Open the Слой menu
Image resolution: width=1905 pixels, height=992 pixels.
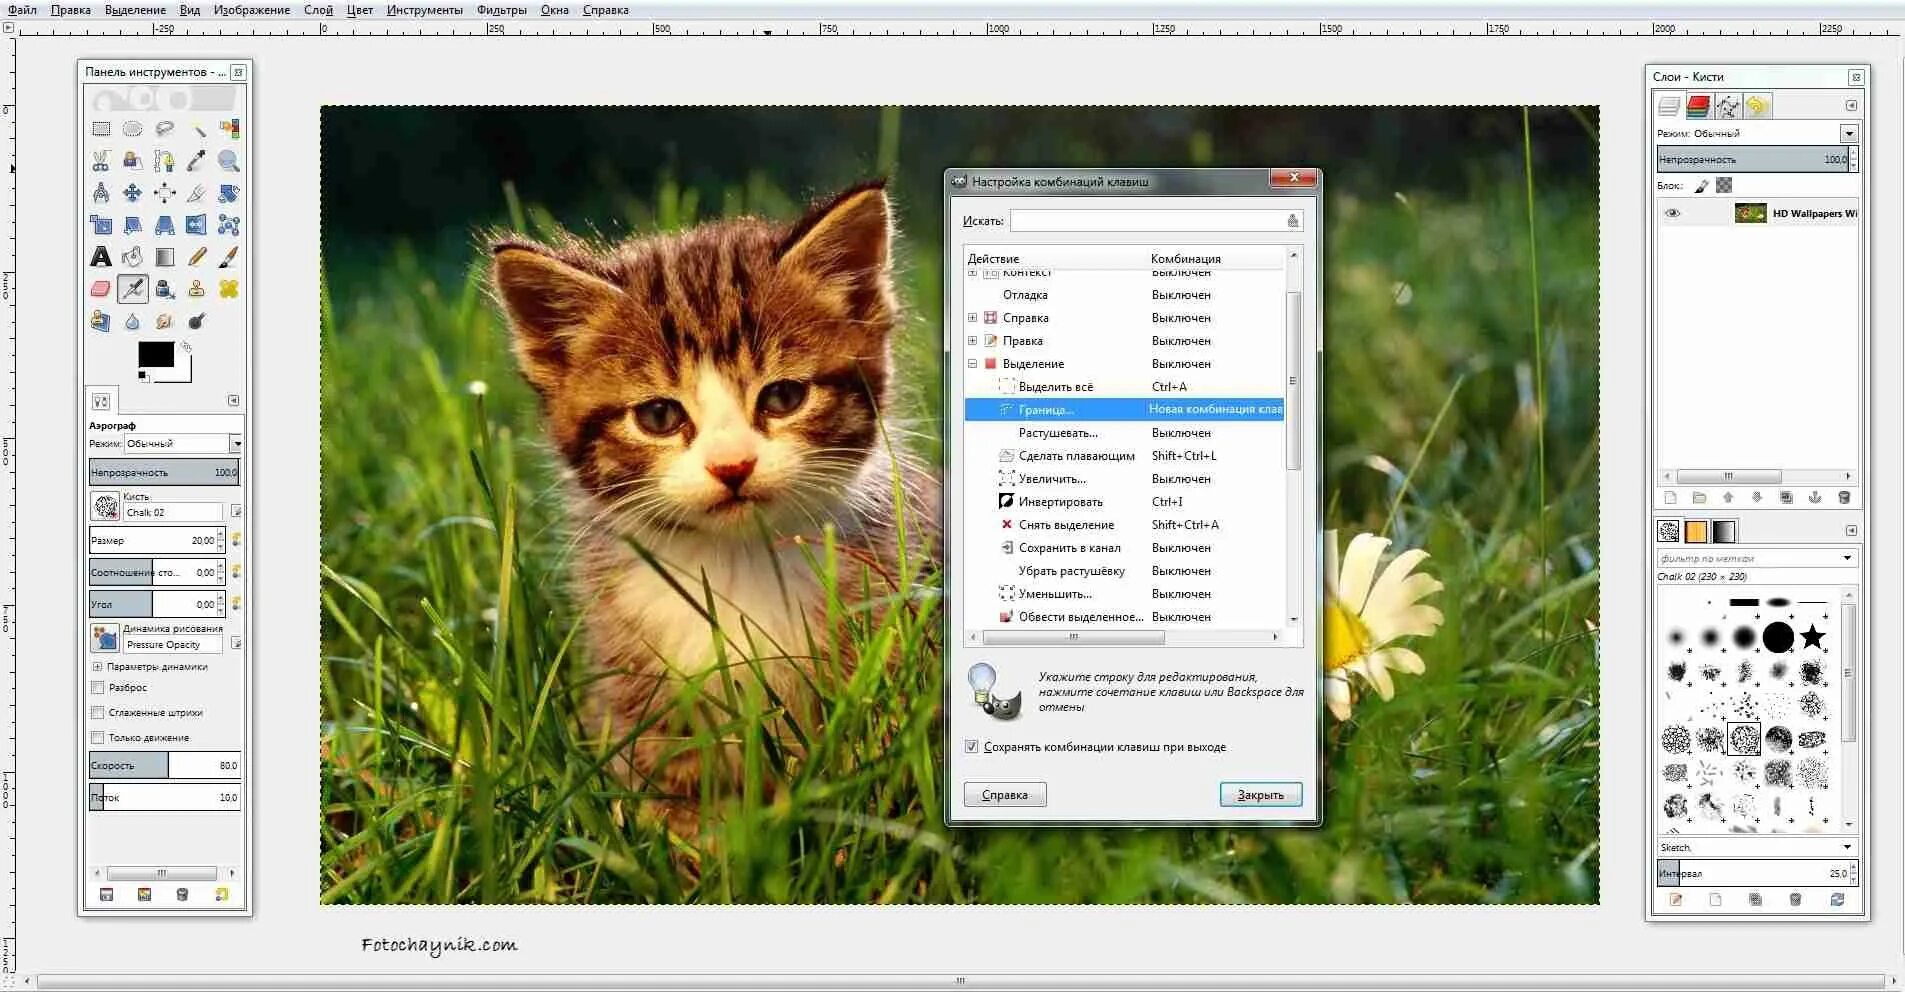click(x=318, y=10)
